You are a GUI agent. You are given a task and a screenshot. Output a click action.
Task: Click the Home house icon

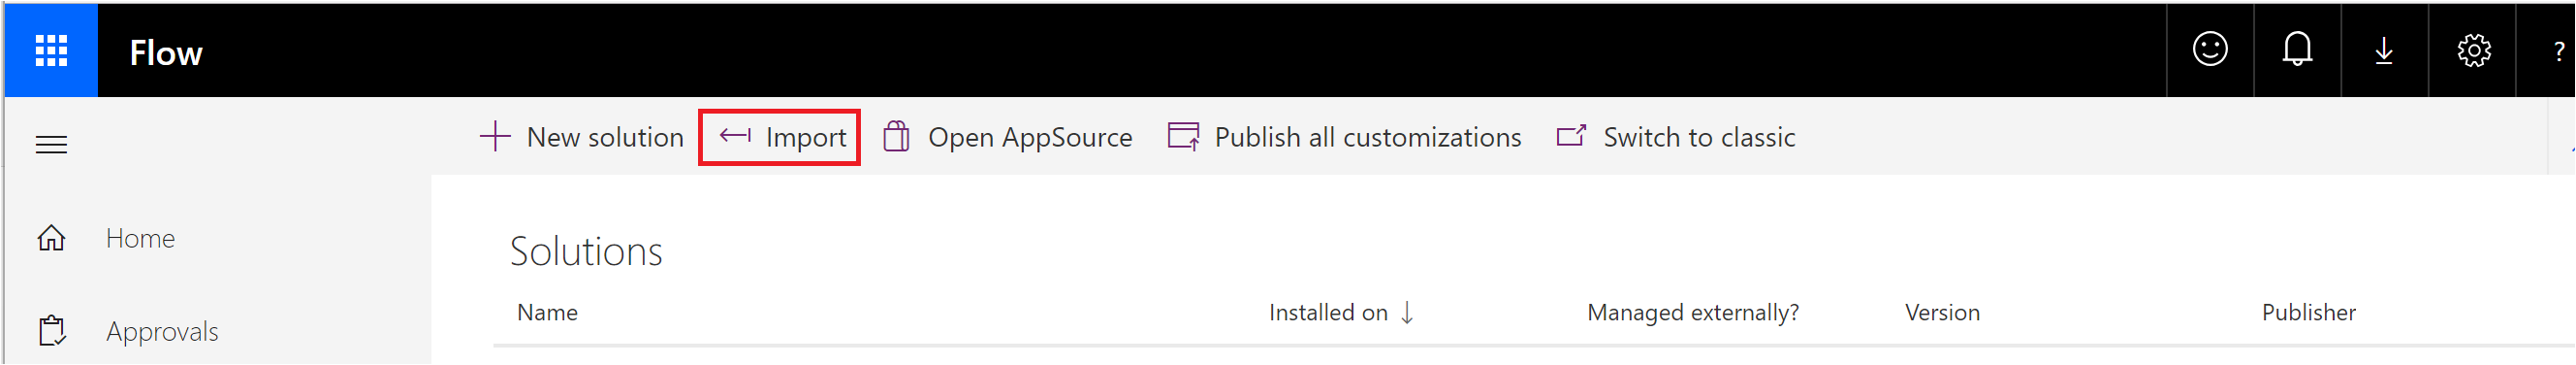51,238
